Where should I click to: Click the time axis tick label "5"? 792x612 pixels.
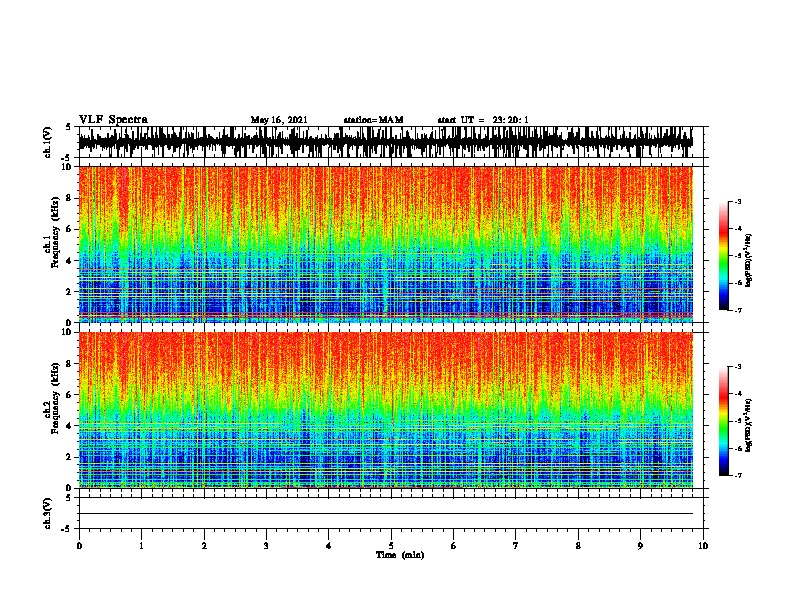[391, 546]
